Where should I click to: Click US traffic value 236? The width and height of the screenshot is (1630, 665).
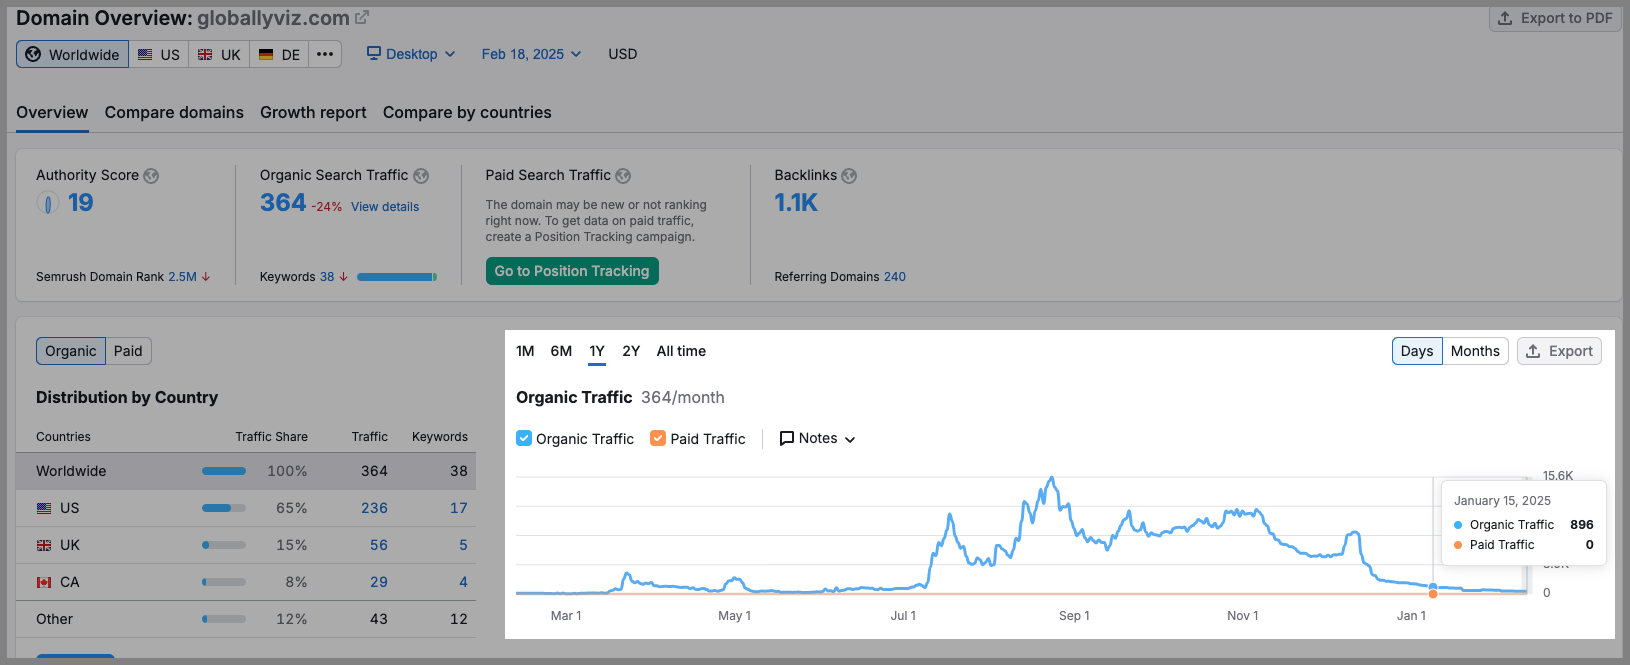coord(374,508)
